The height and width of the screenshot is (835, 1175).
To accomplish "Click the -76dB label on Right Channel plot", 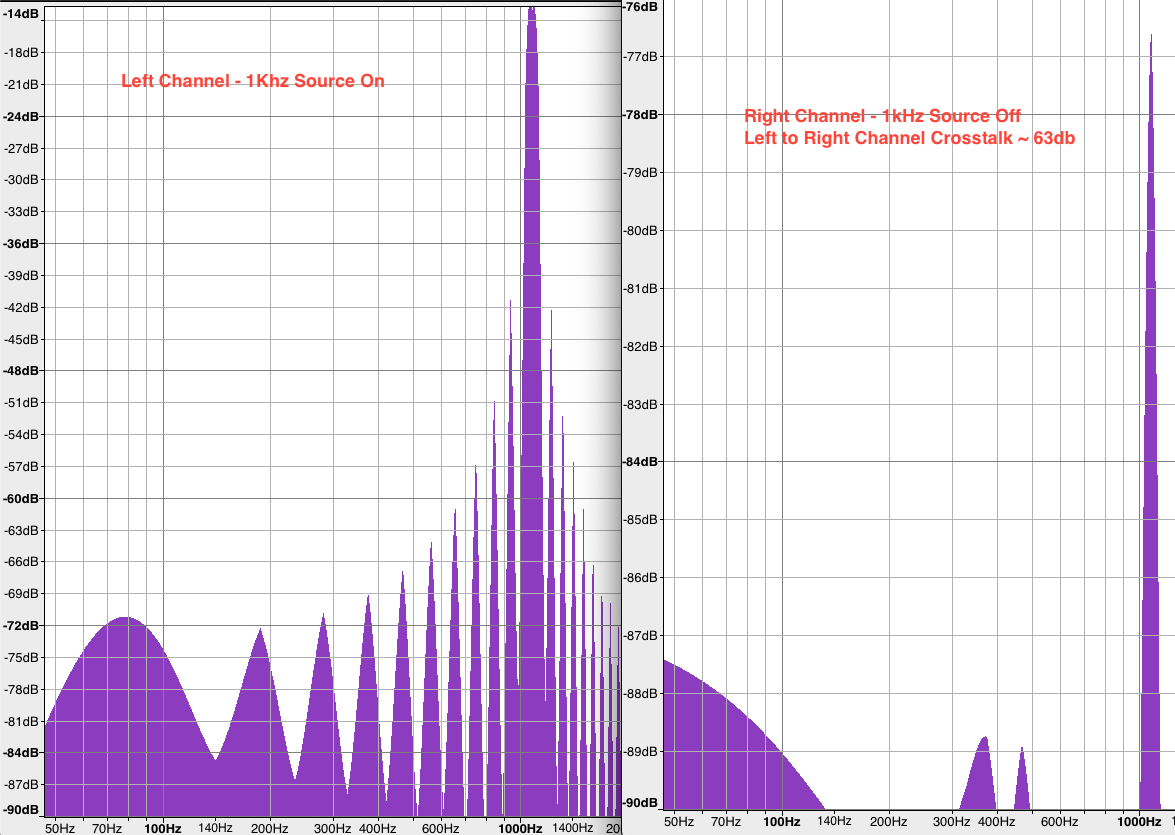I will (641, 7).
